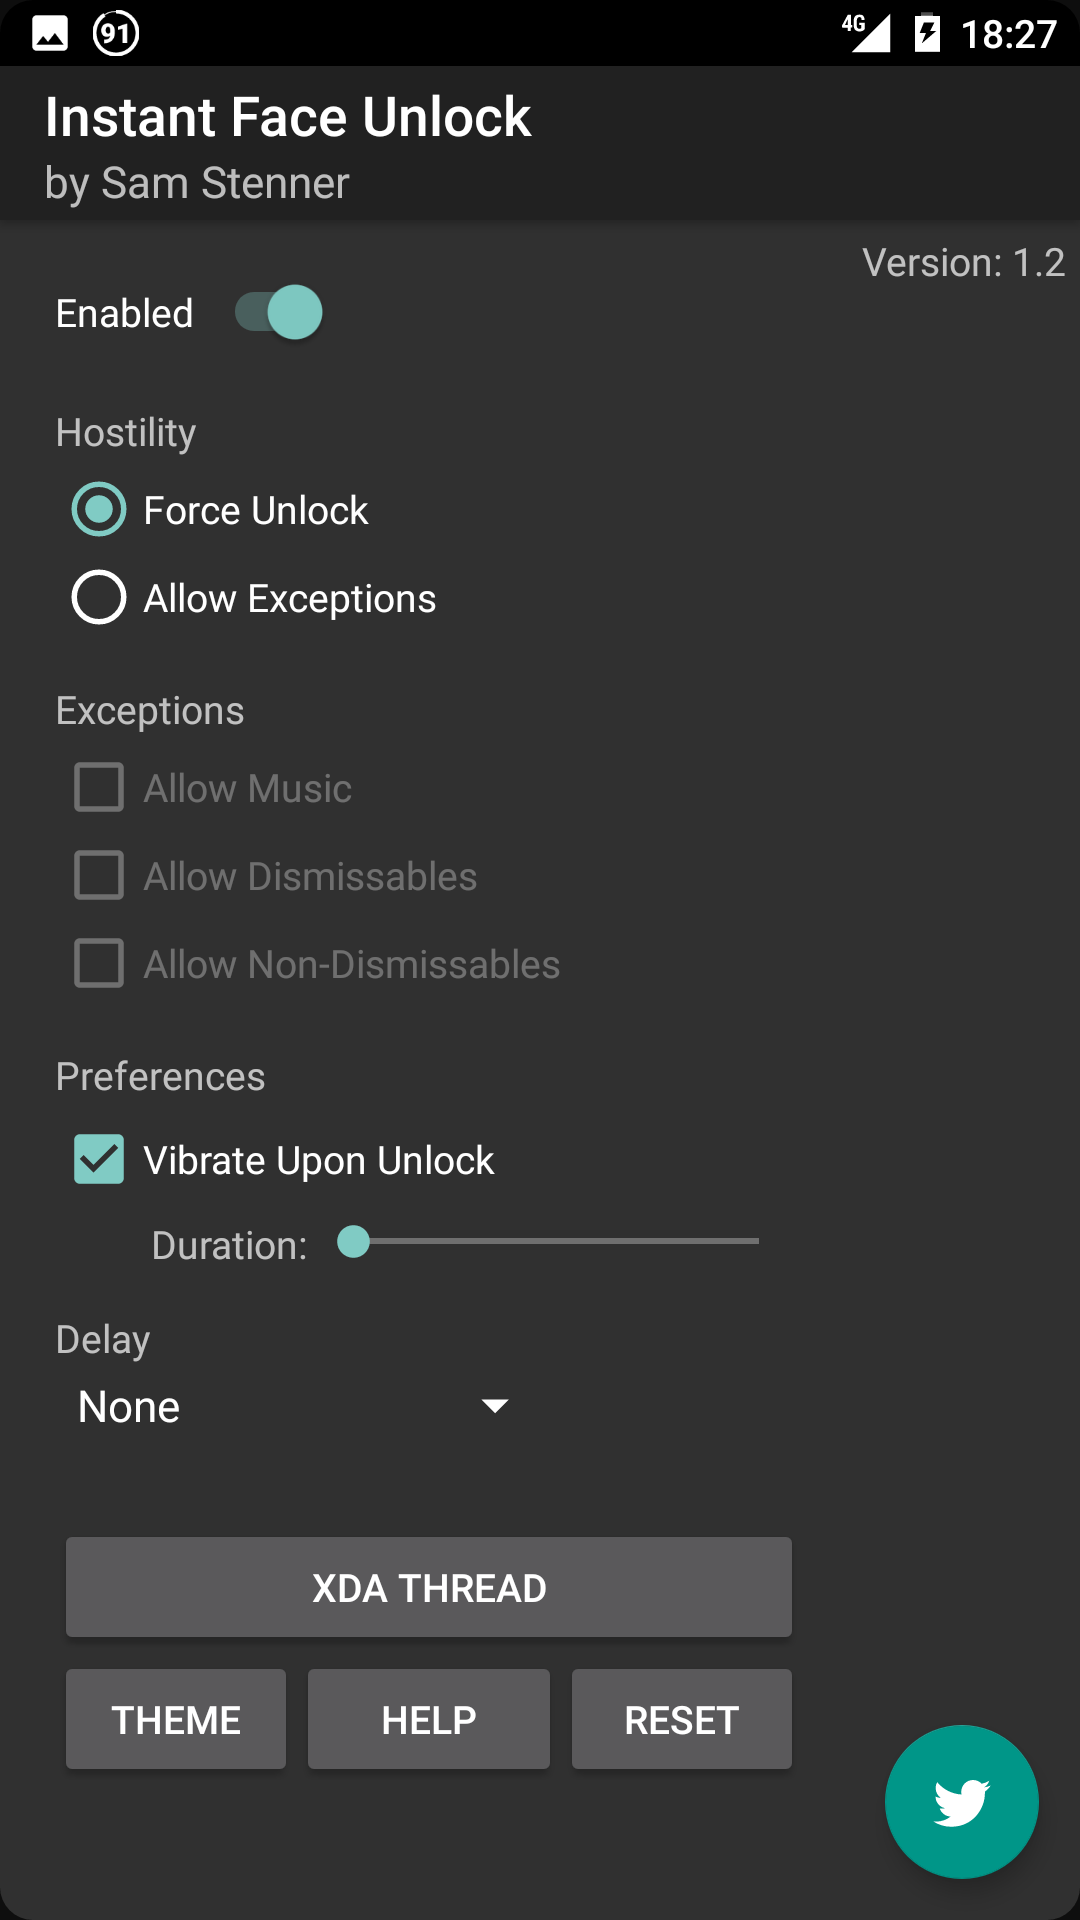Check the Allow Dismissables checkbox
The width and height of the screenshot is (1080, 1920).
99,876
